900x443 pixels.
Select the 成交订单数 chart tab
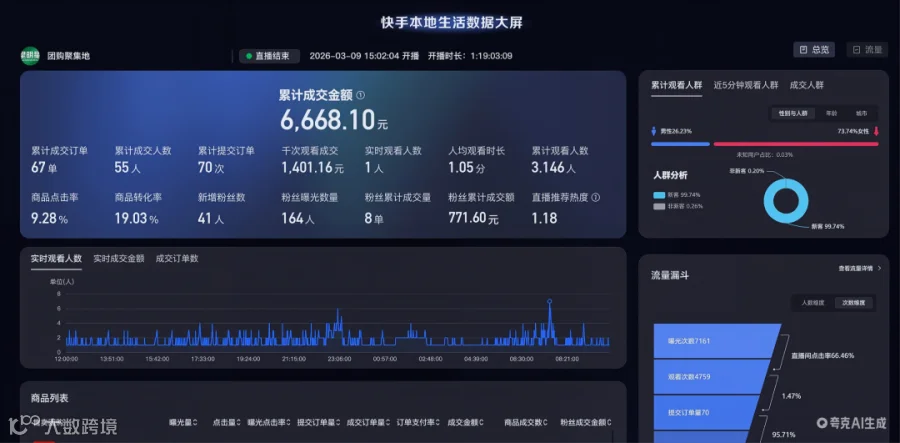tap(177, 259)
